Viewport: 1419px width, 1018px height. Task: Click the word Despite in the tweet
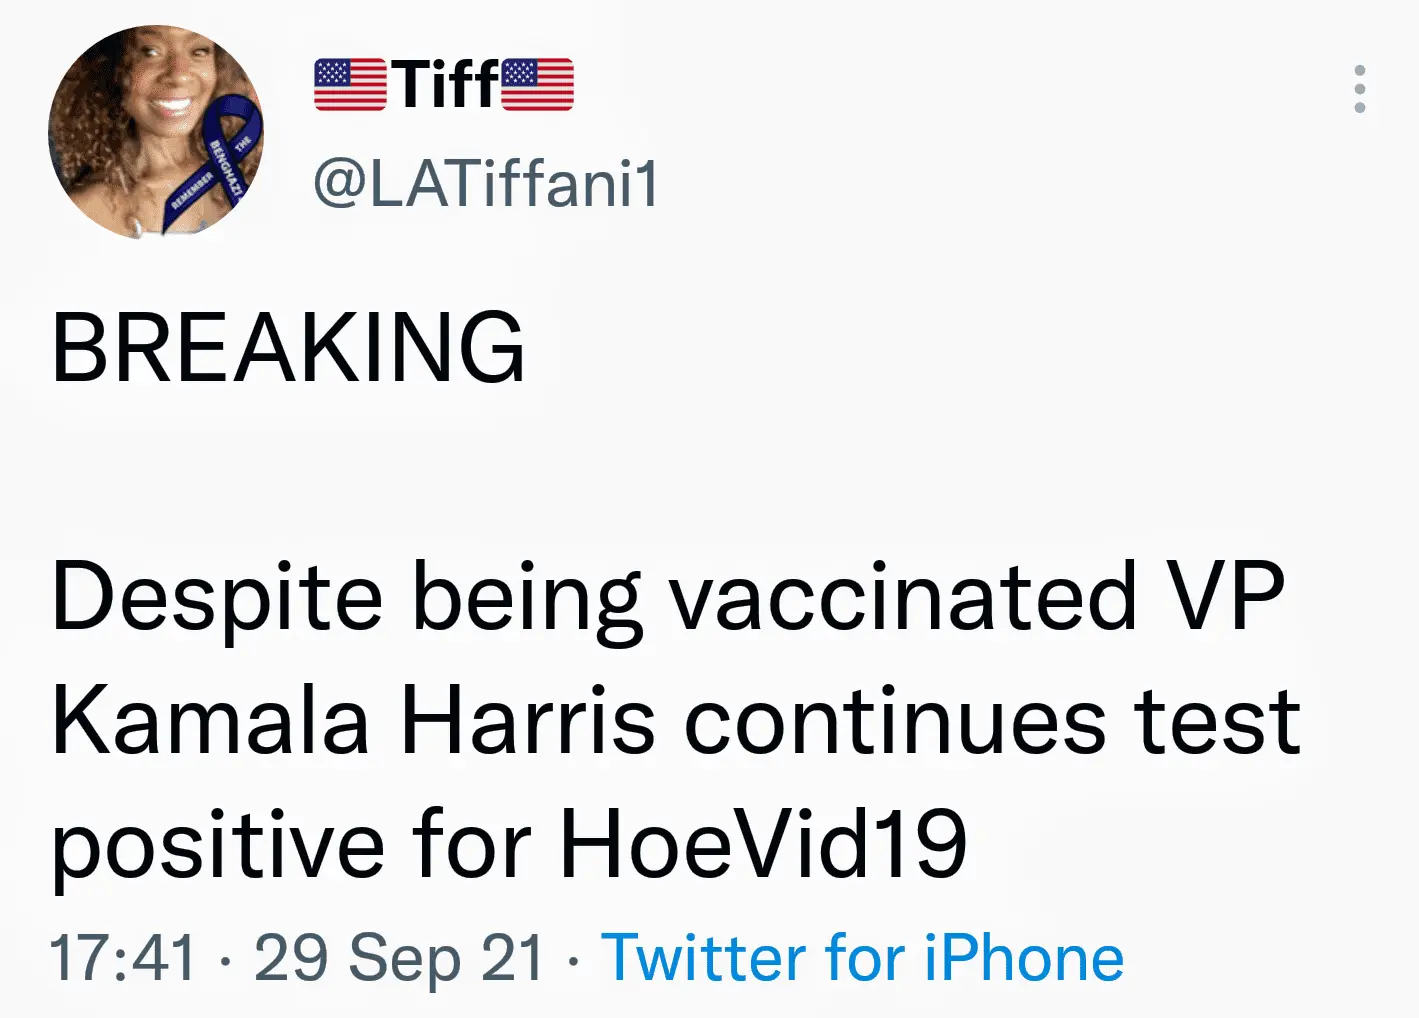pyautogui.click(x=217, y=598)
